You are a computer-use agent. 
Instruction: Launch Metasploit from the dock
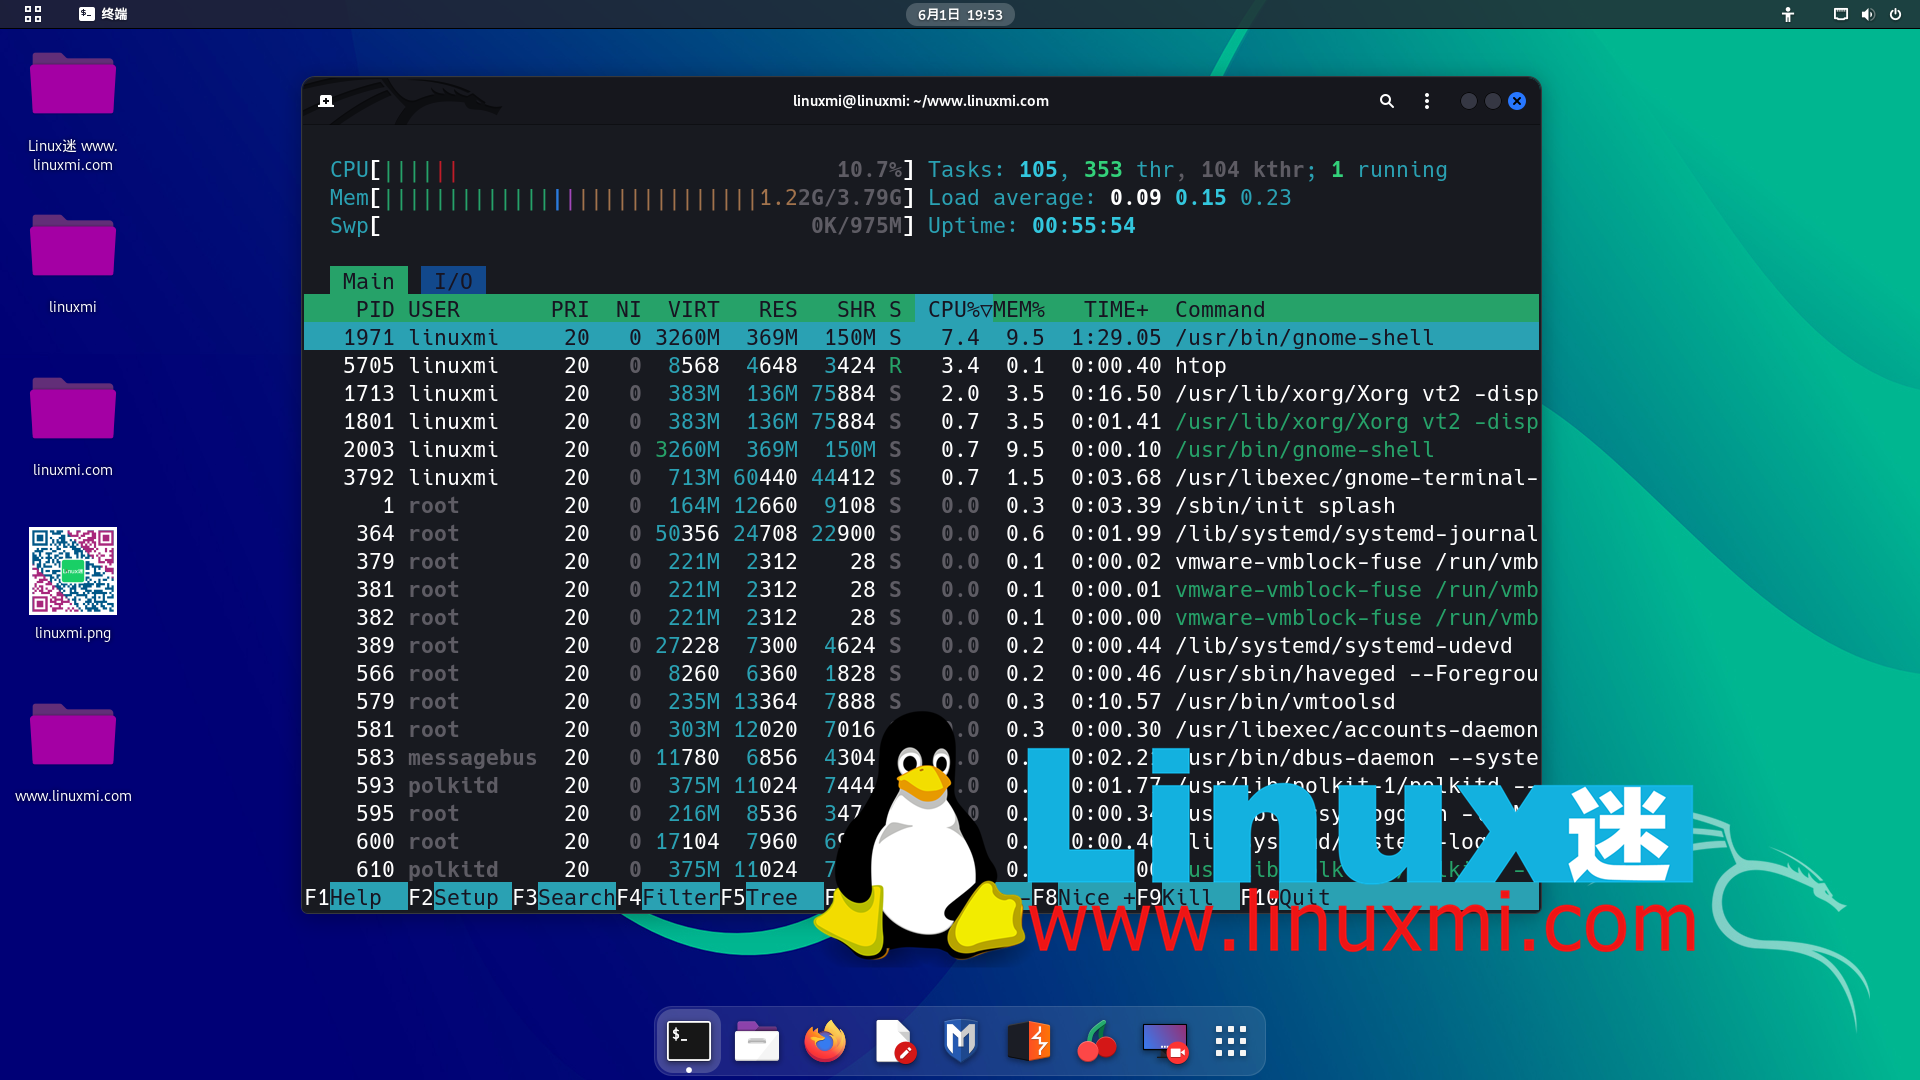(x=960, y=1041)
